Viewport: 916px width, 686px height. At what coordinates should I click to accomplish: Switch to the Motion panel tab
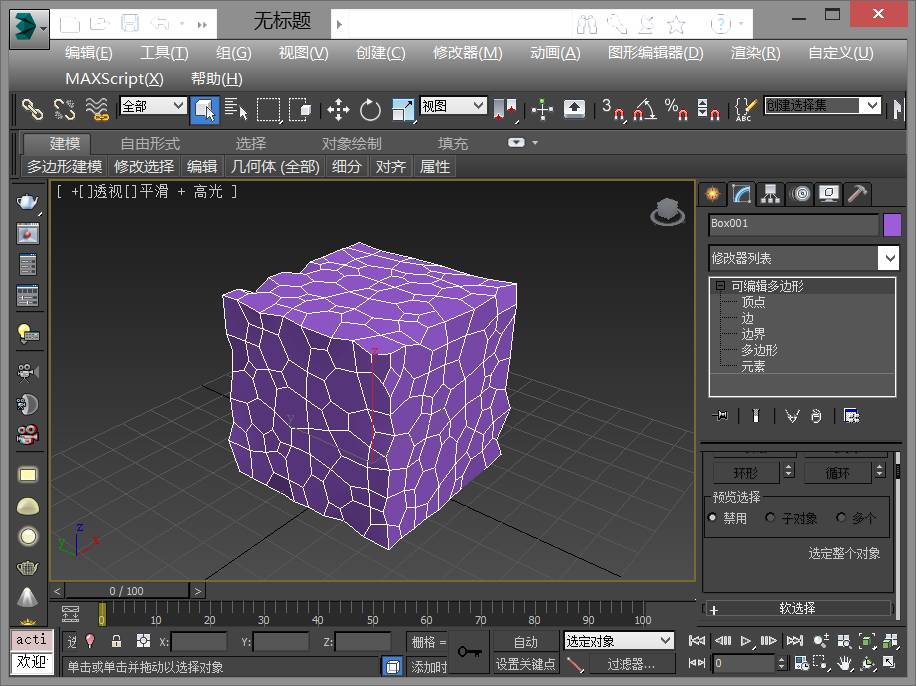click(x=801, y=194)
